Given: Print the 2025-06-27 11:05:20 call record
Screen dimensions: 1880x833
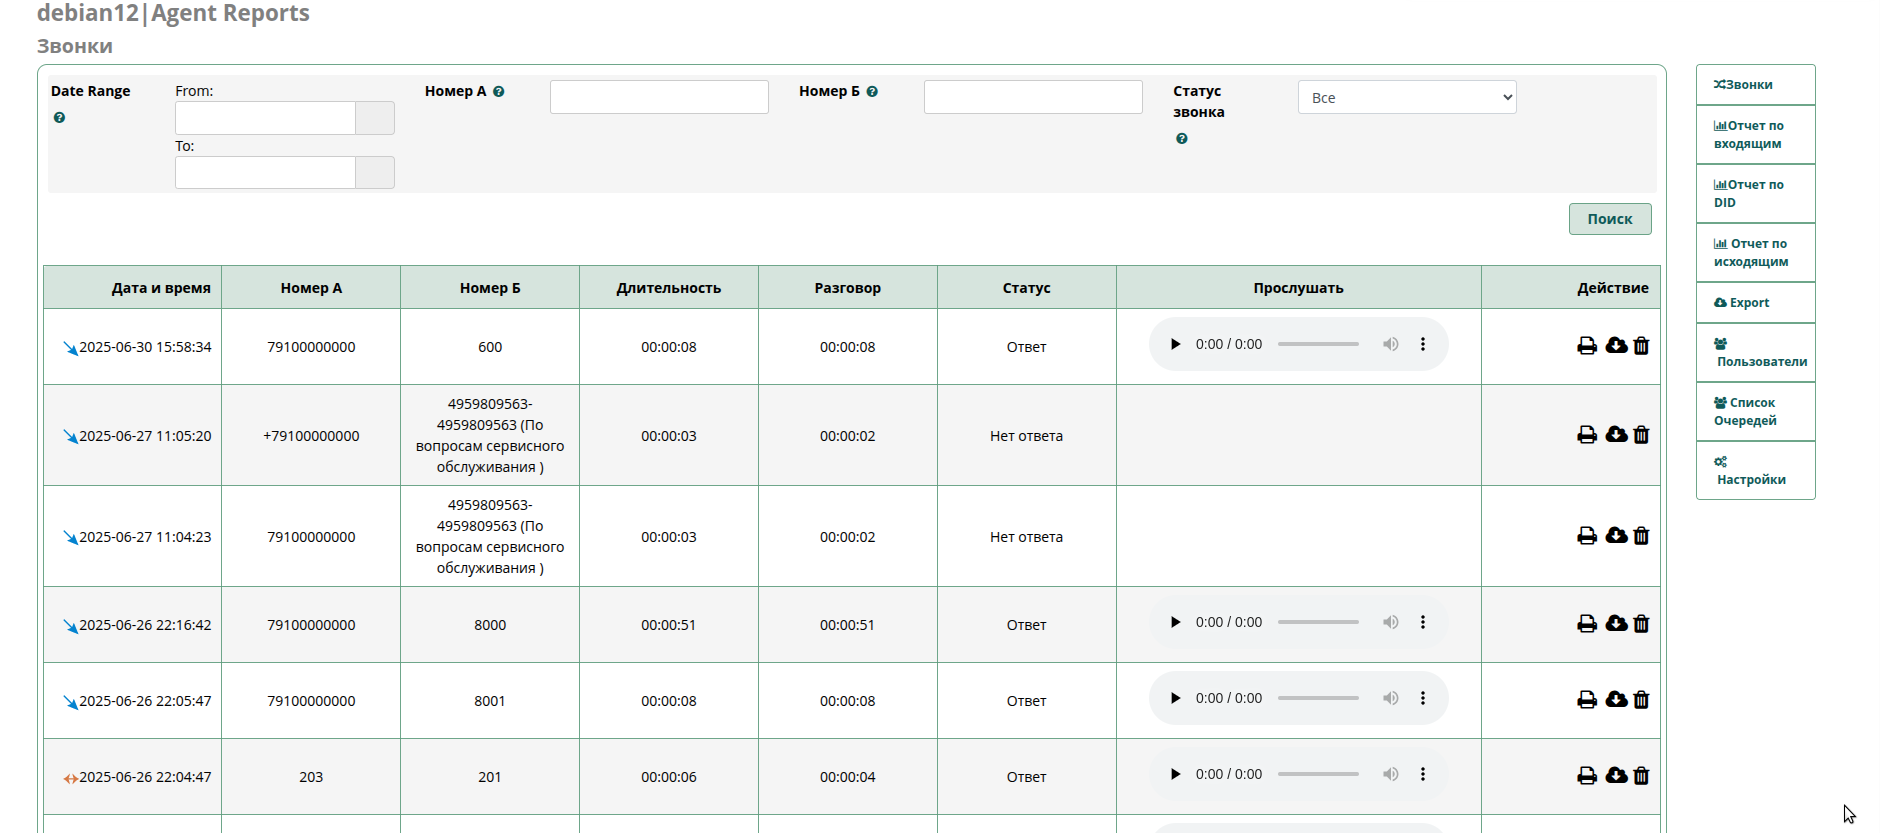Looking at the screenshot, I should pyautogui.click(x=1587, y=435).
